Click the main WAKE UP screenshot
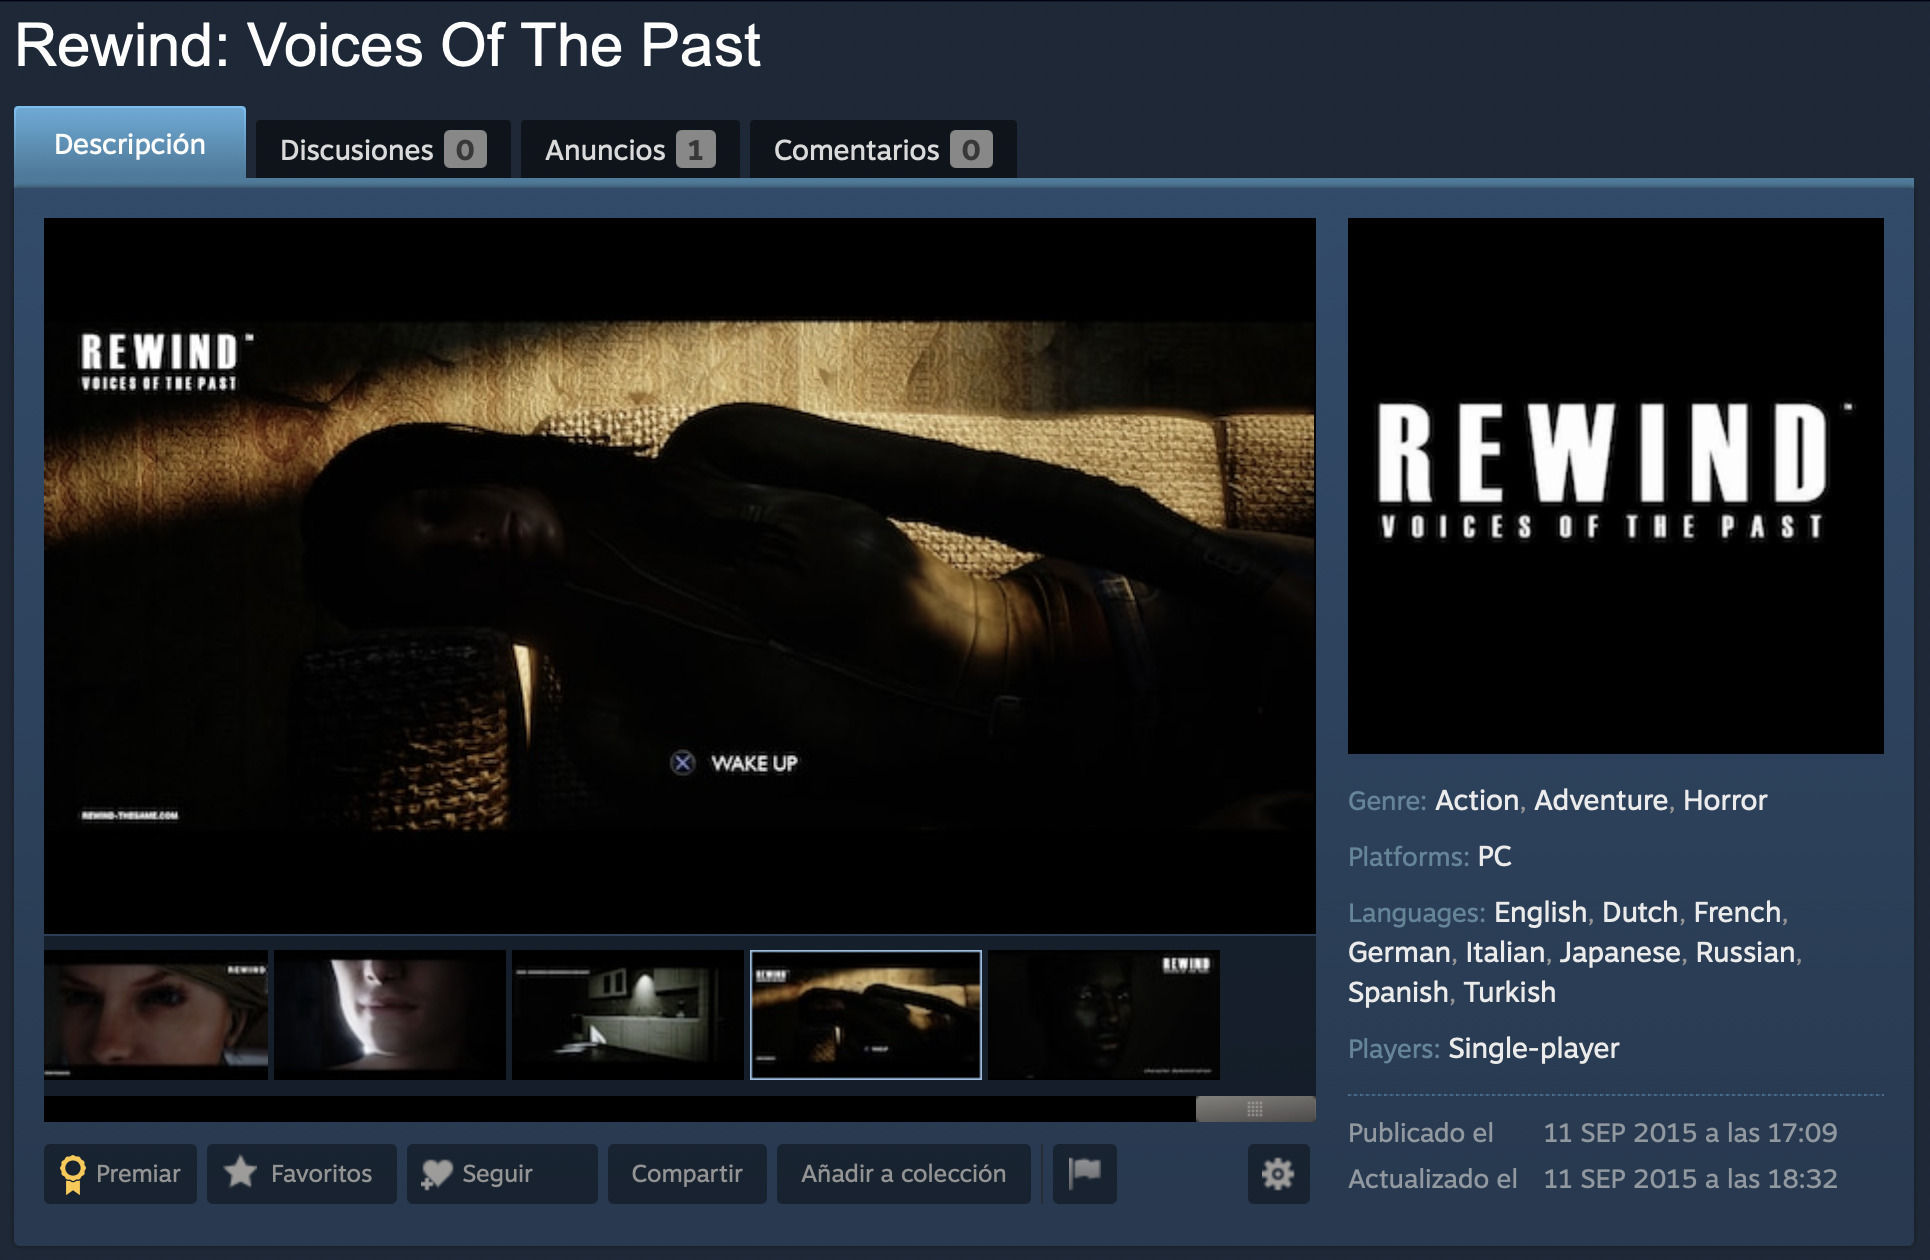Viewport: 1930px width, 1260px height. pos(680,575)
